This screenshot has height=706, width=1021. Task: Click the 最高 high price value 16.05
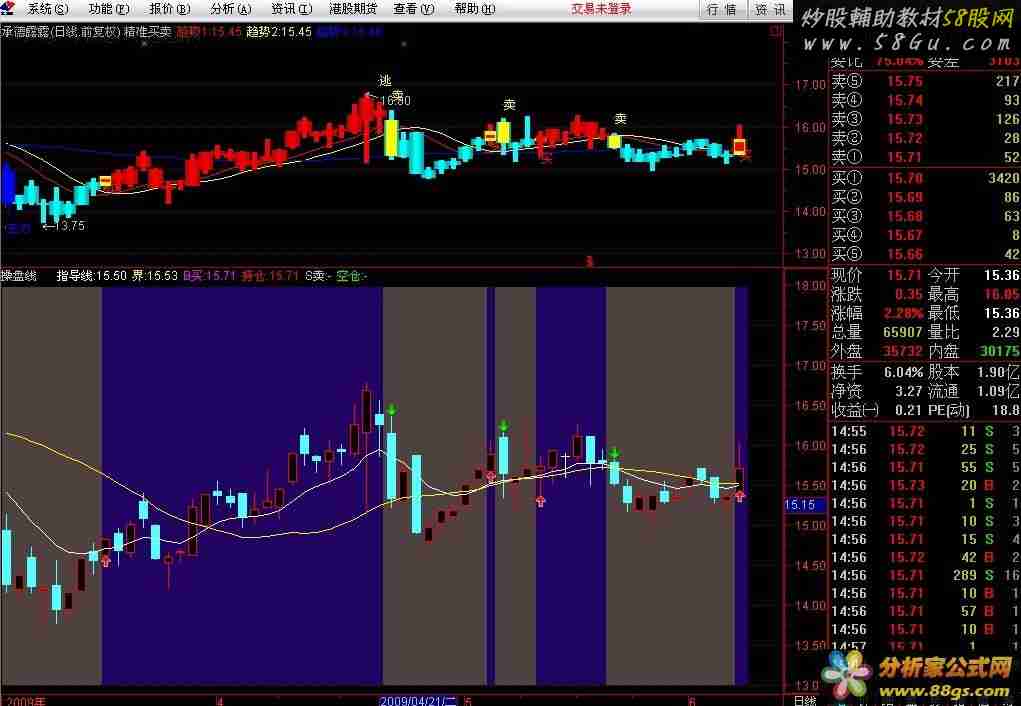(1002, 294)
